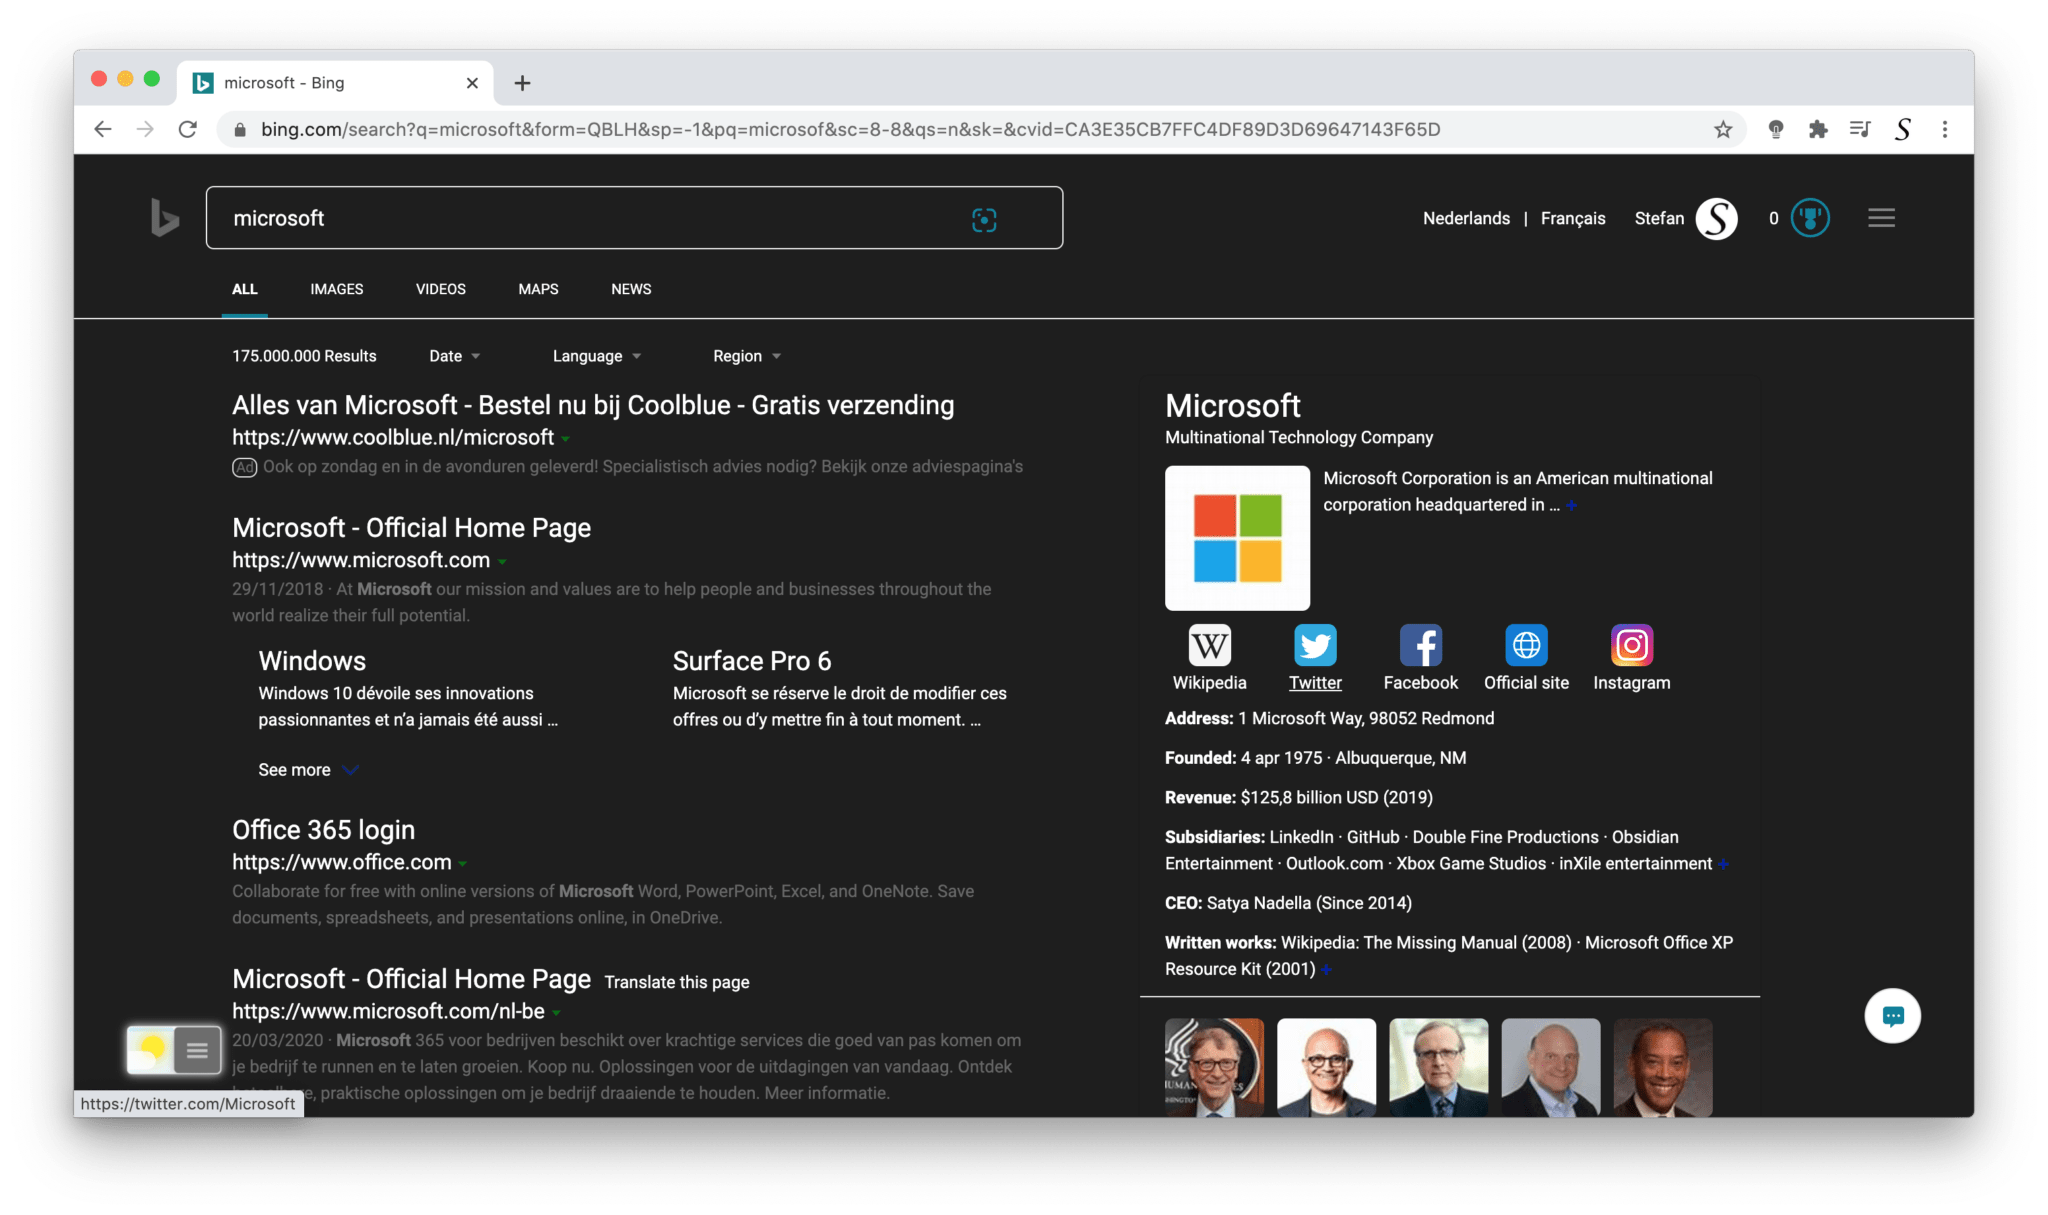This screenshot has width=2048, height=1215.
Task: Open the Albuquerque, NM link
Action: [1400, 758]
